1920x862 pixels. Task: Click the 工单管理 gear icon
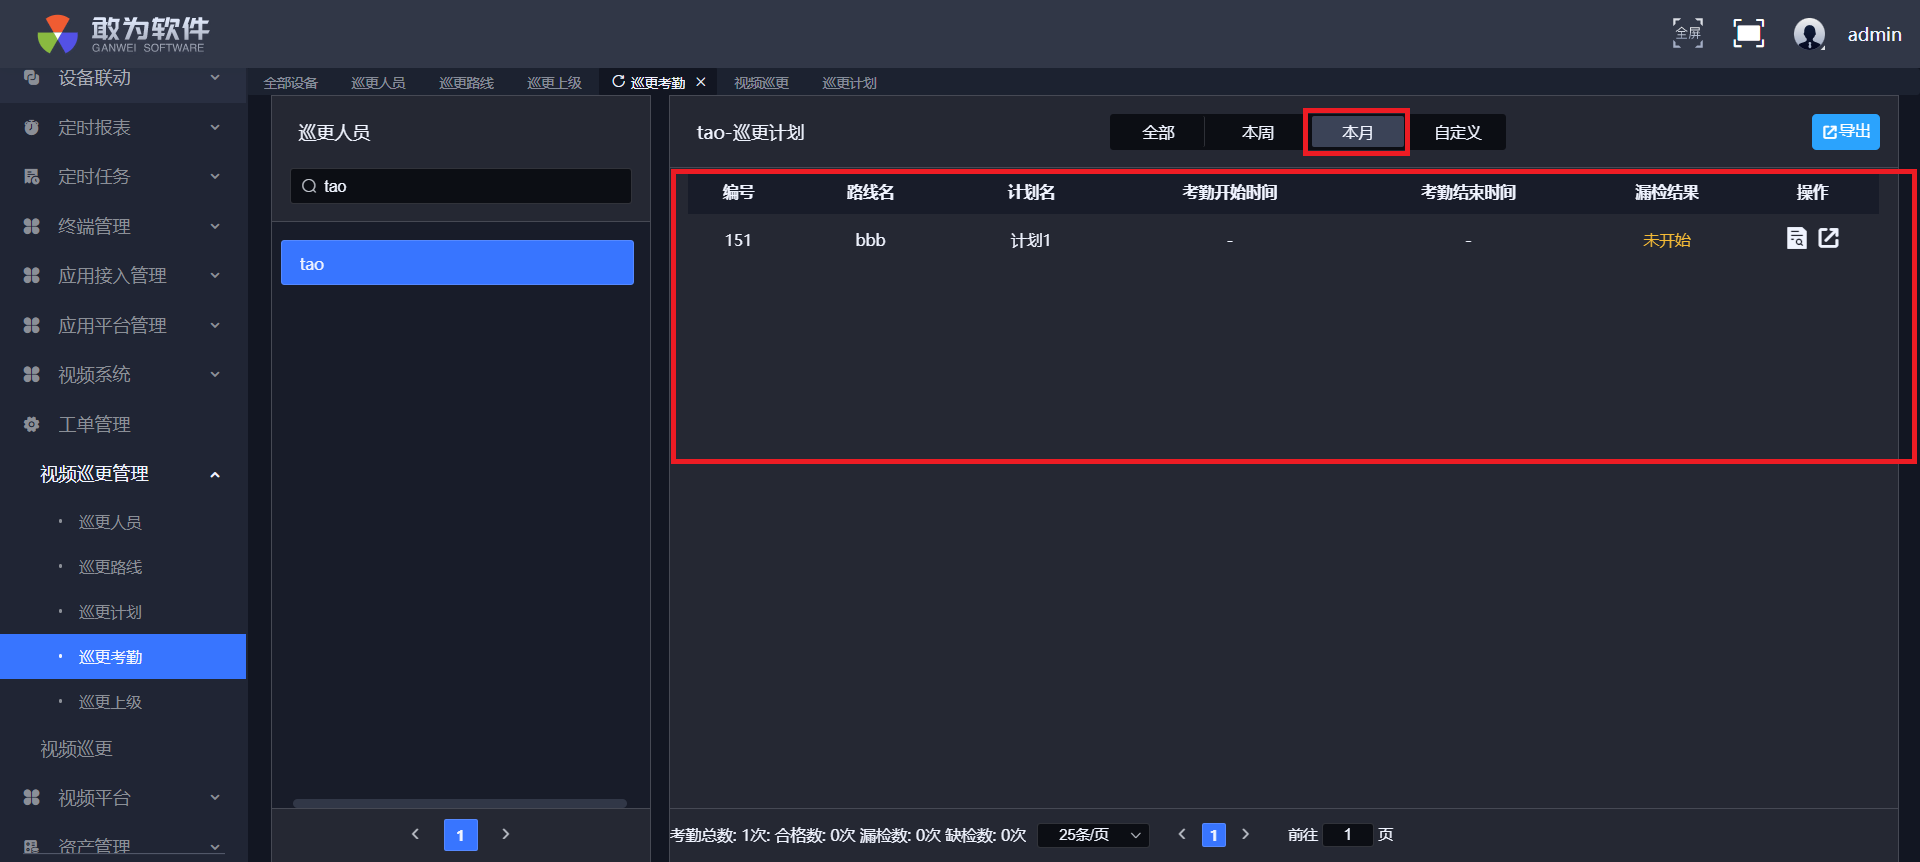(32, 424)
